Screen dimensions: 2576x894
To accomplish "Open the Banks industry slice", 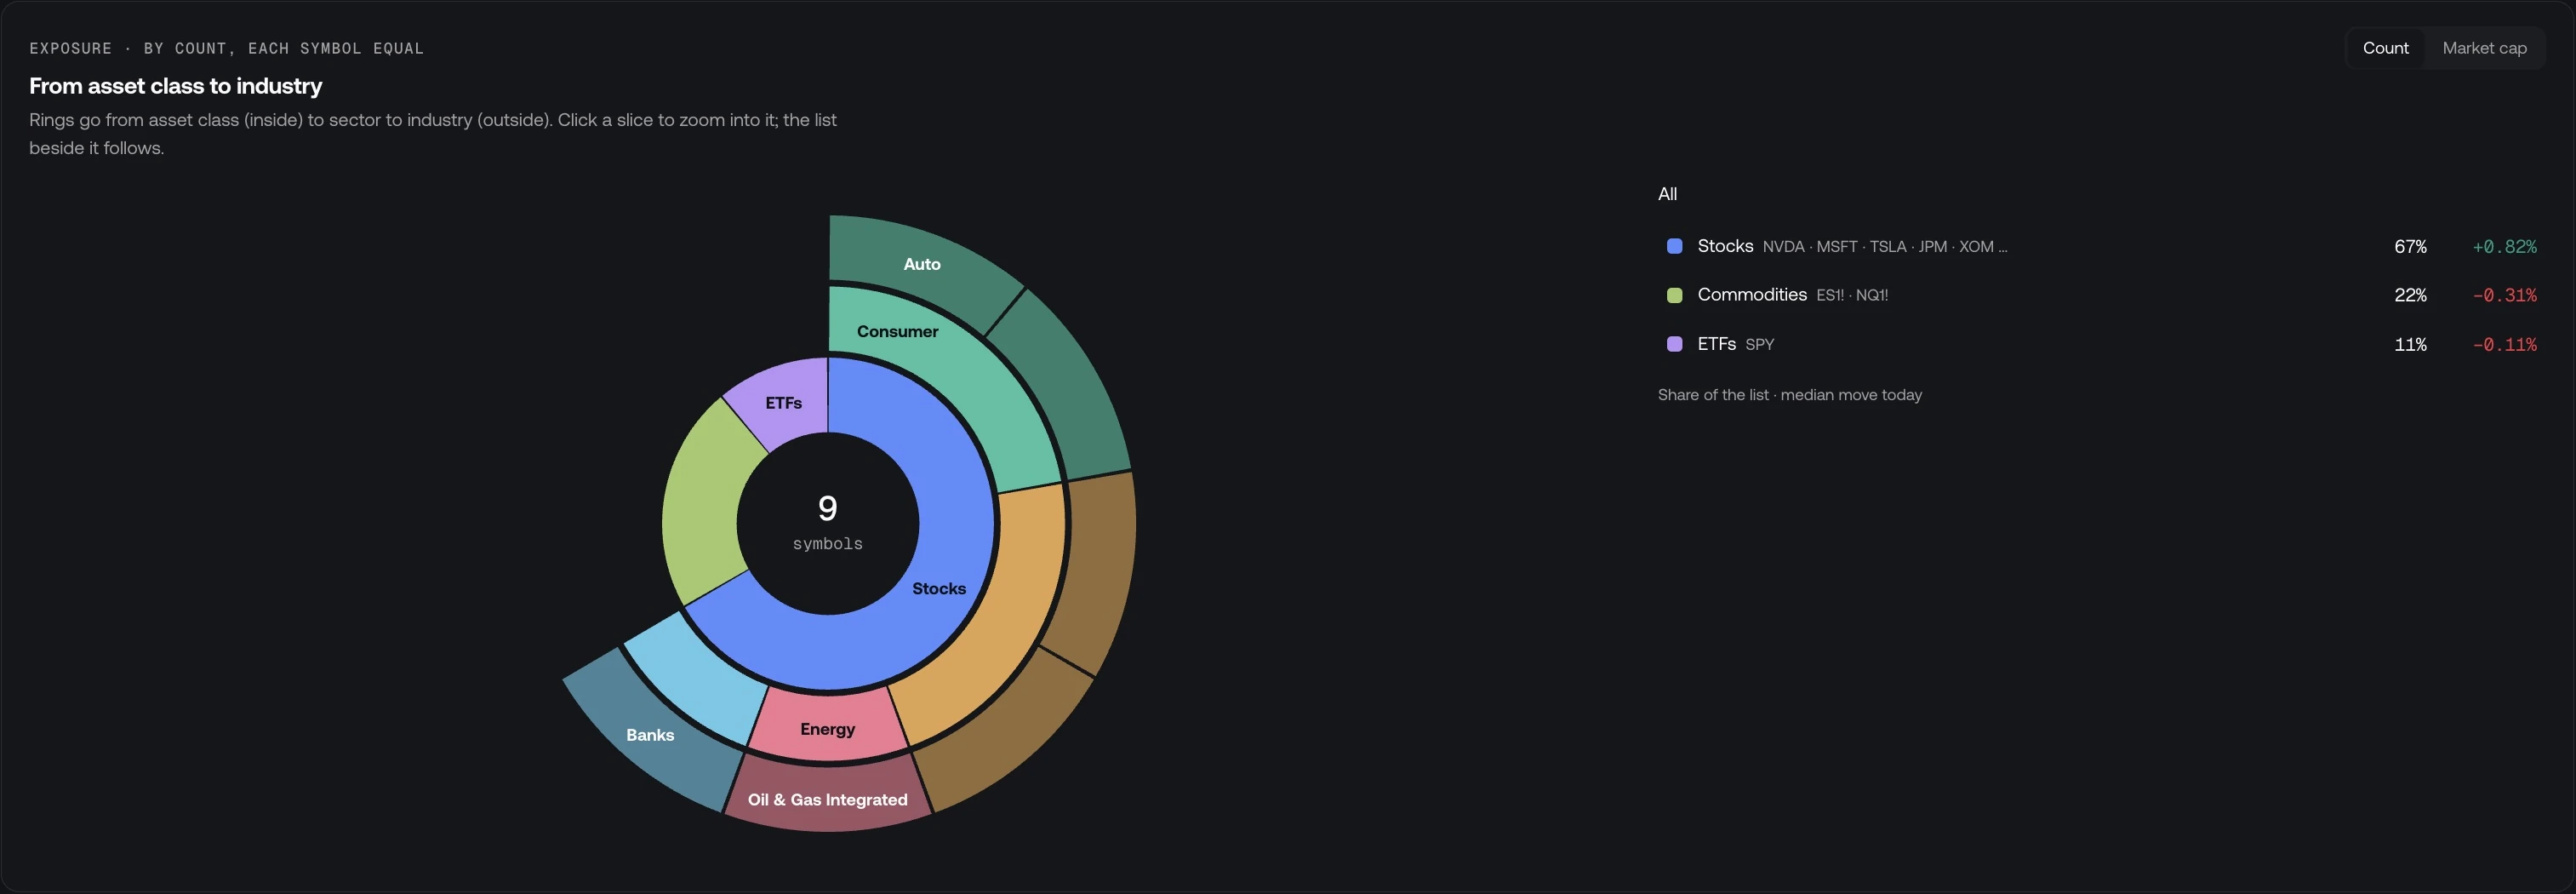I will 650,734.
